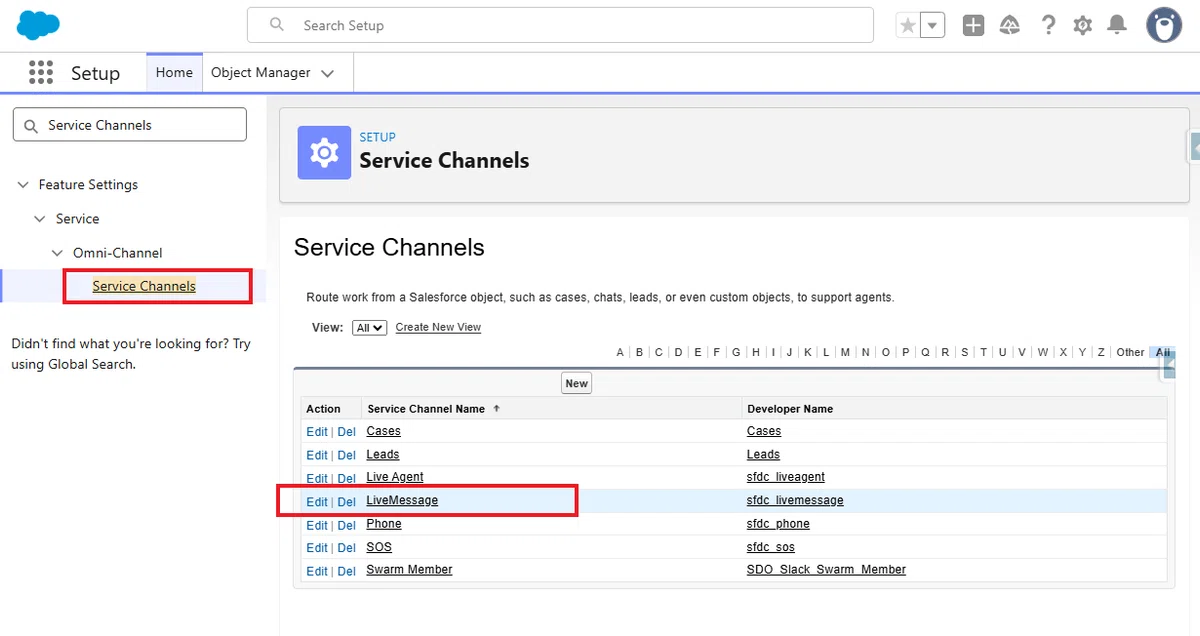
Task: Filter the list by letter C
Action: tap(659, 352)
